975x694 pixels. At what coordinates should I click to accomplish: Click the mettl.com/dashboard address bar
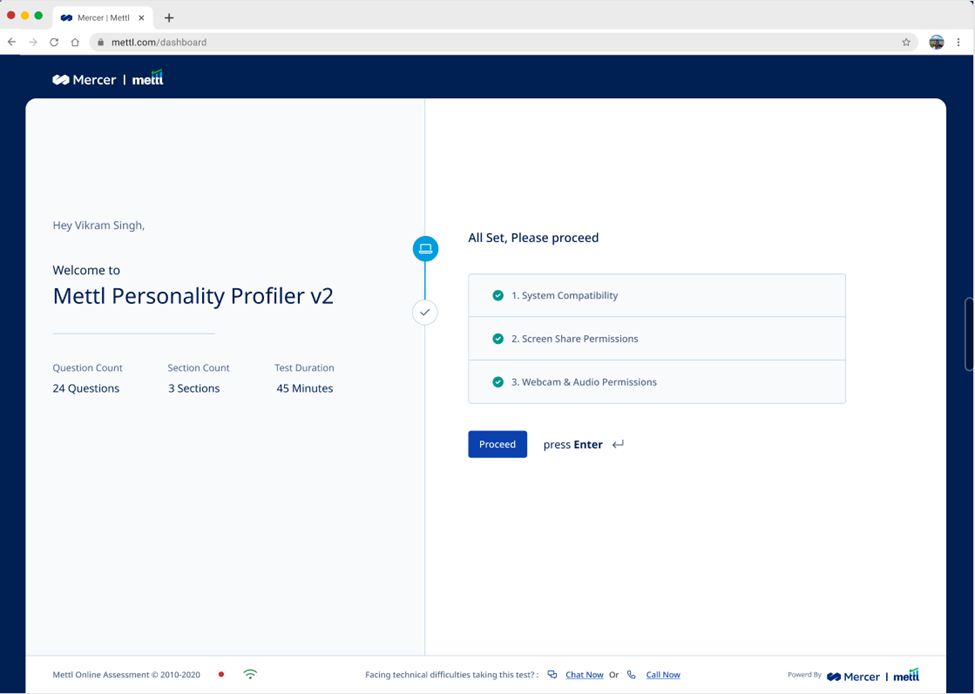tap(504, 42)
